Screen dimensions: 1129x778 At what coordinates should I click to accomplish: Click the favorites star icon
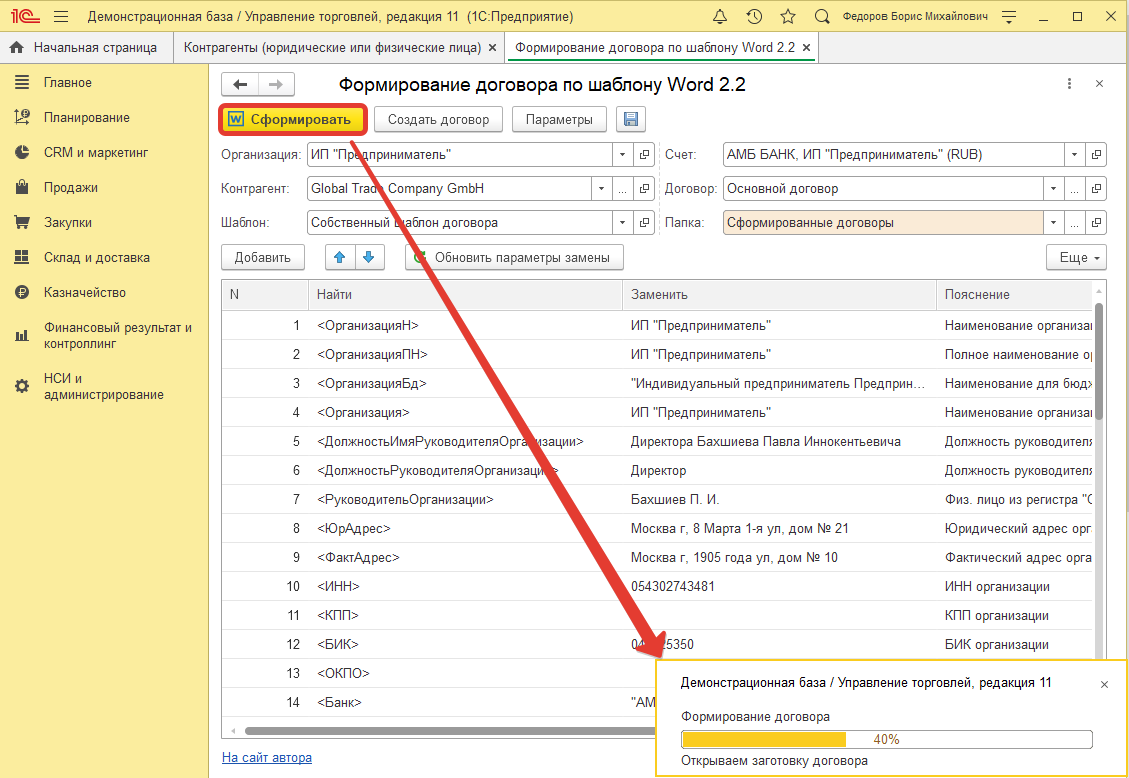[x=788, y=17]
